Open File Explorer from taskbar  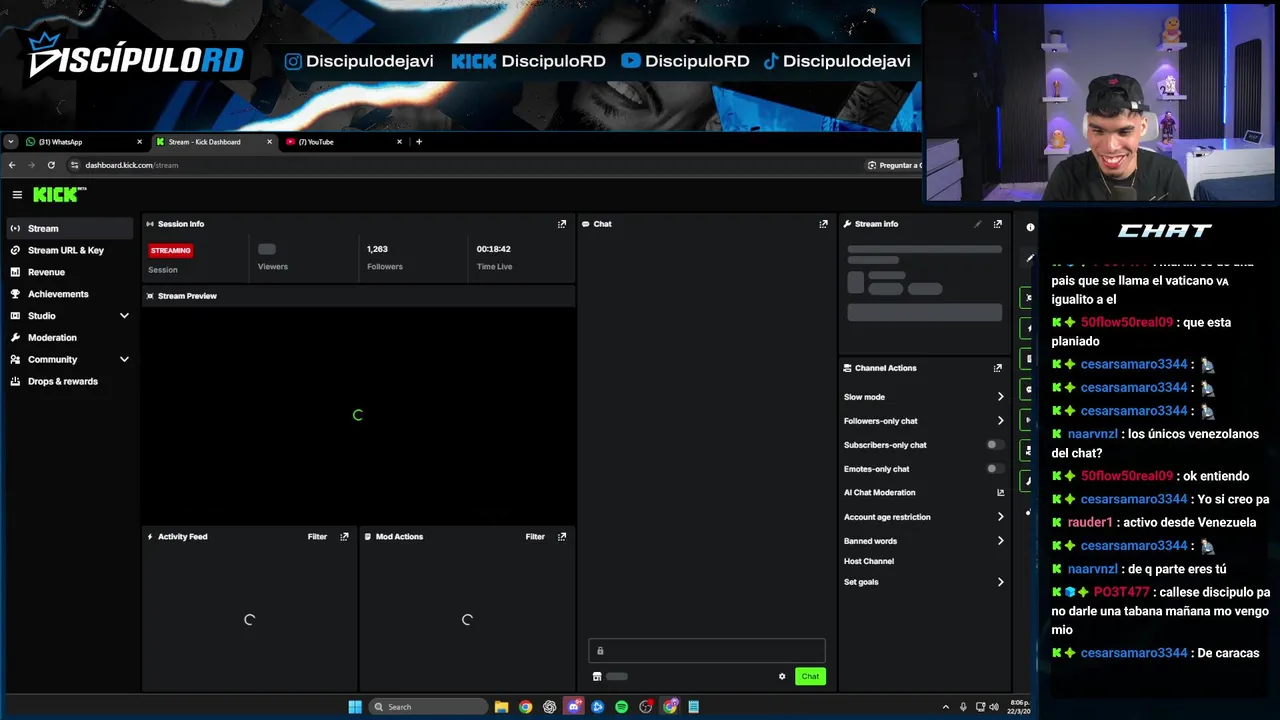[502, 707]
